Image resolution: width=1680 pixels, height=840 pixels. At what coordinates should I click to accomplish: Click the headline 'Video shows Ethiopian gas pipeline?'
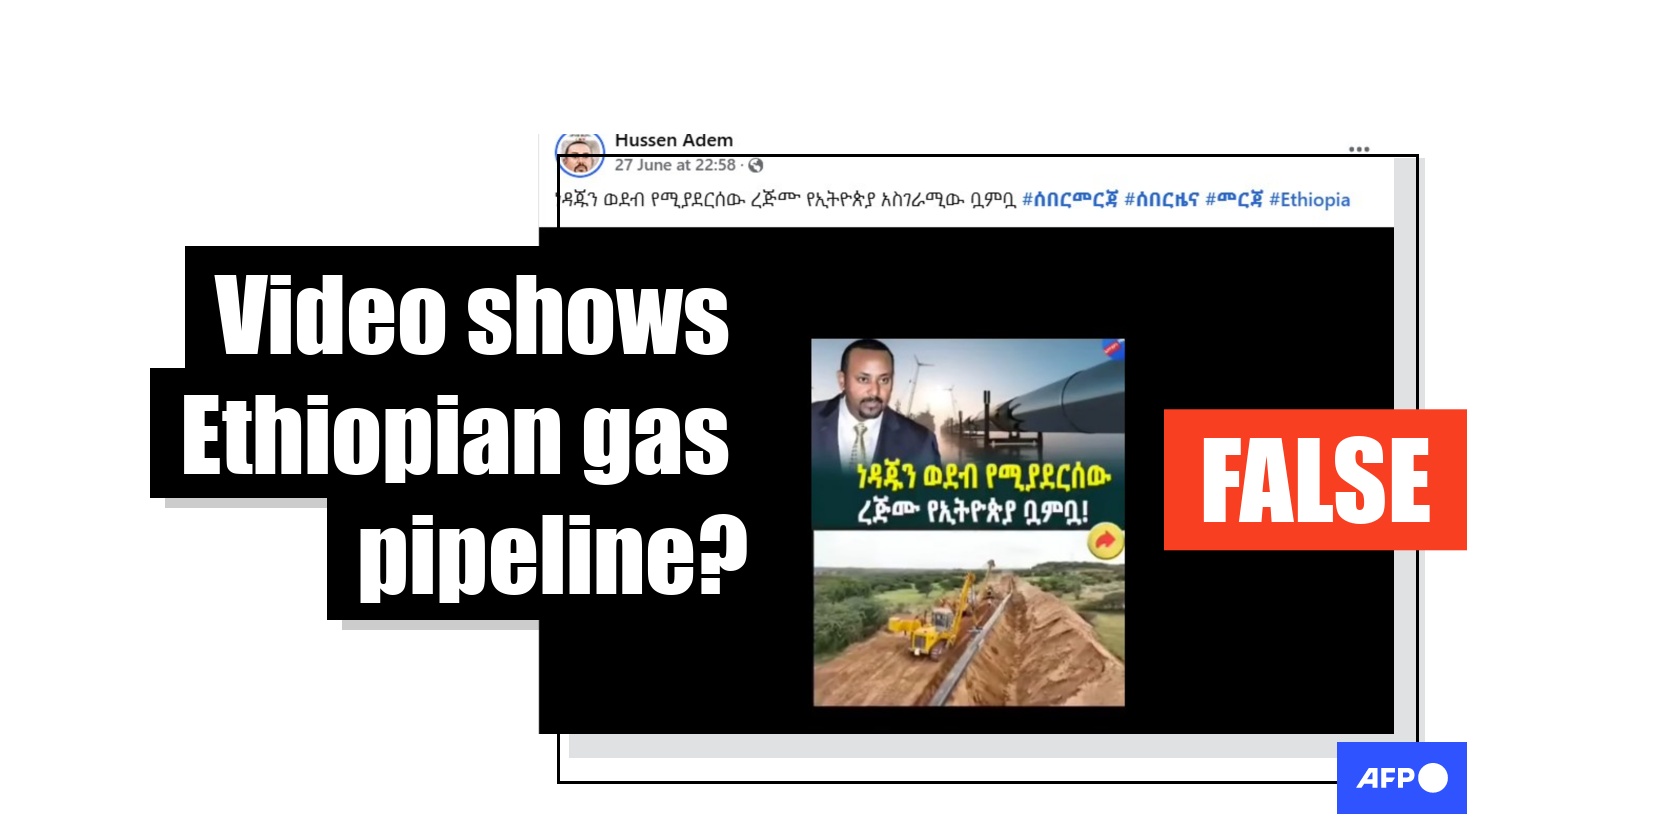point(465,435)
